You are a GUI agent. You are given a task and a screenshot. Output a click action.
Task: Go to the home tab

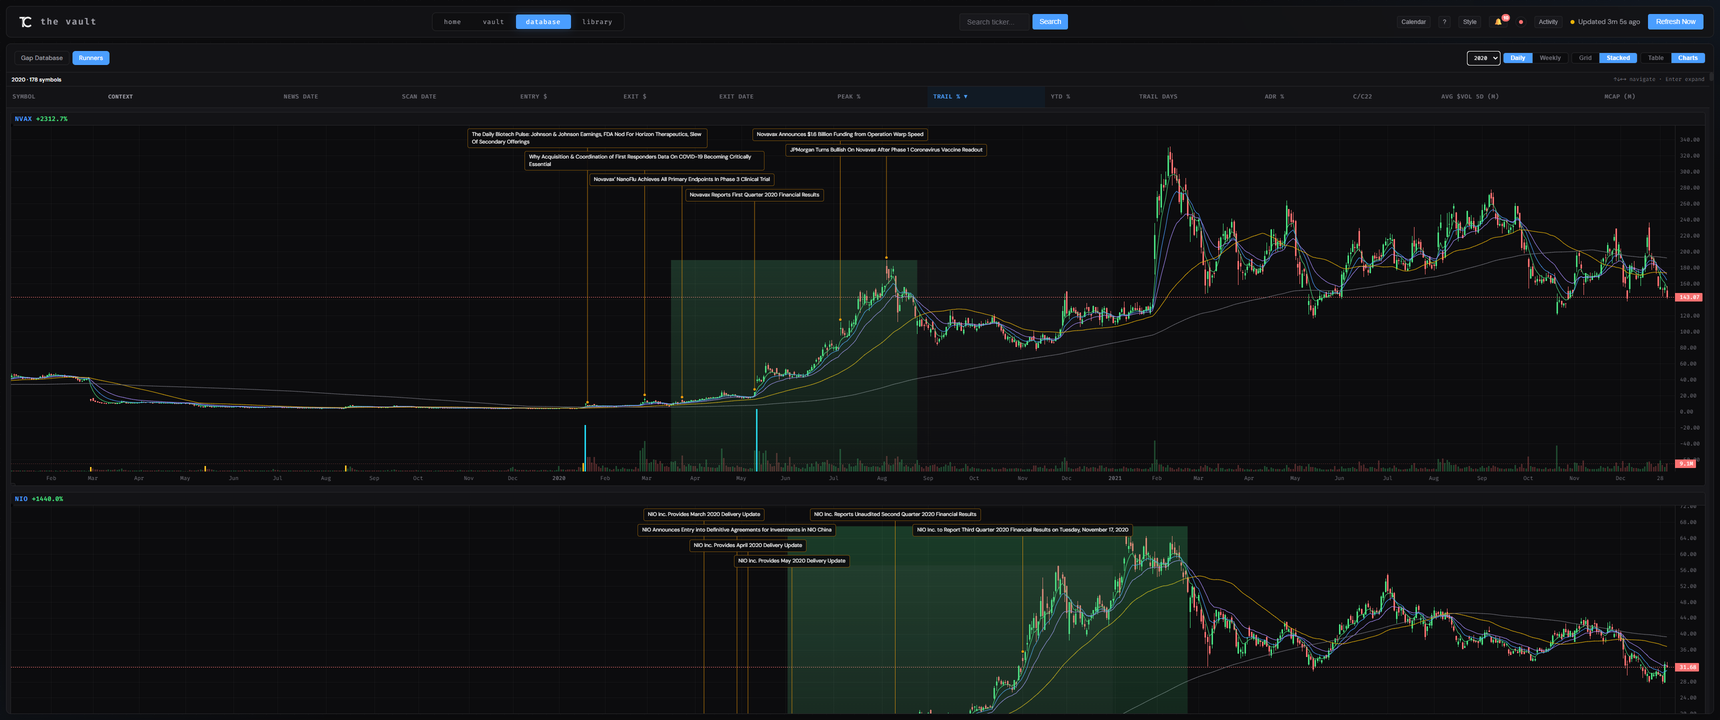point(452,22)
